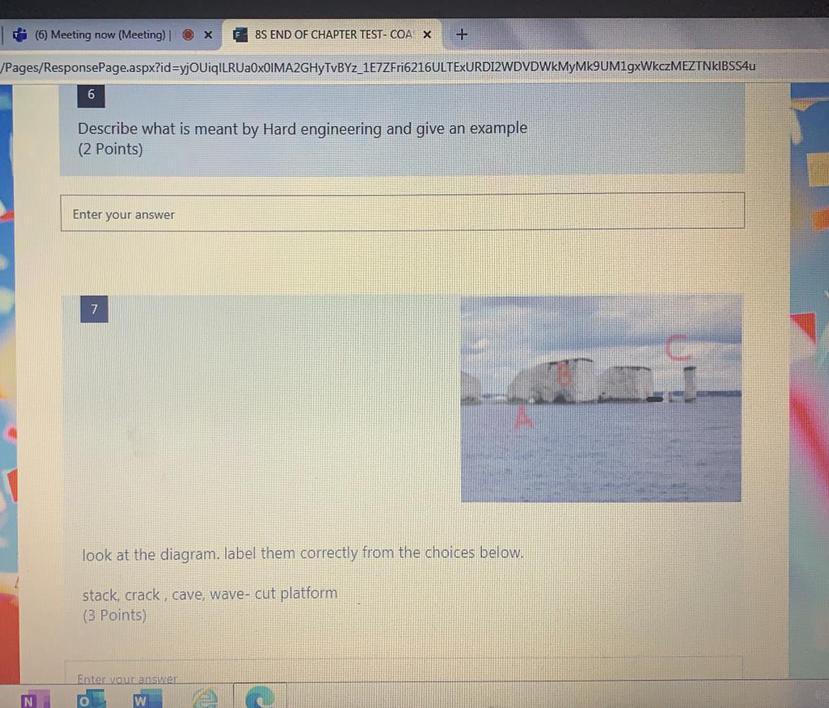Click the ResponsePage.aspx URL in the address bar
This screenshot has height=708, width=829.
[378, 67]
